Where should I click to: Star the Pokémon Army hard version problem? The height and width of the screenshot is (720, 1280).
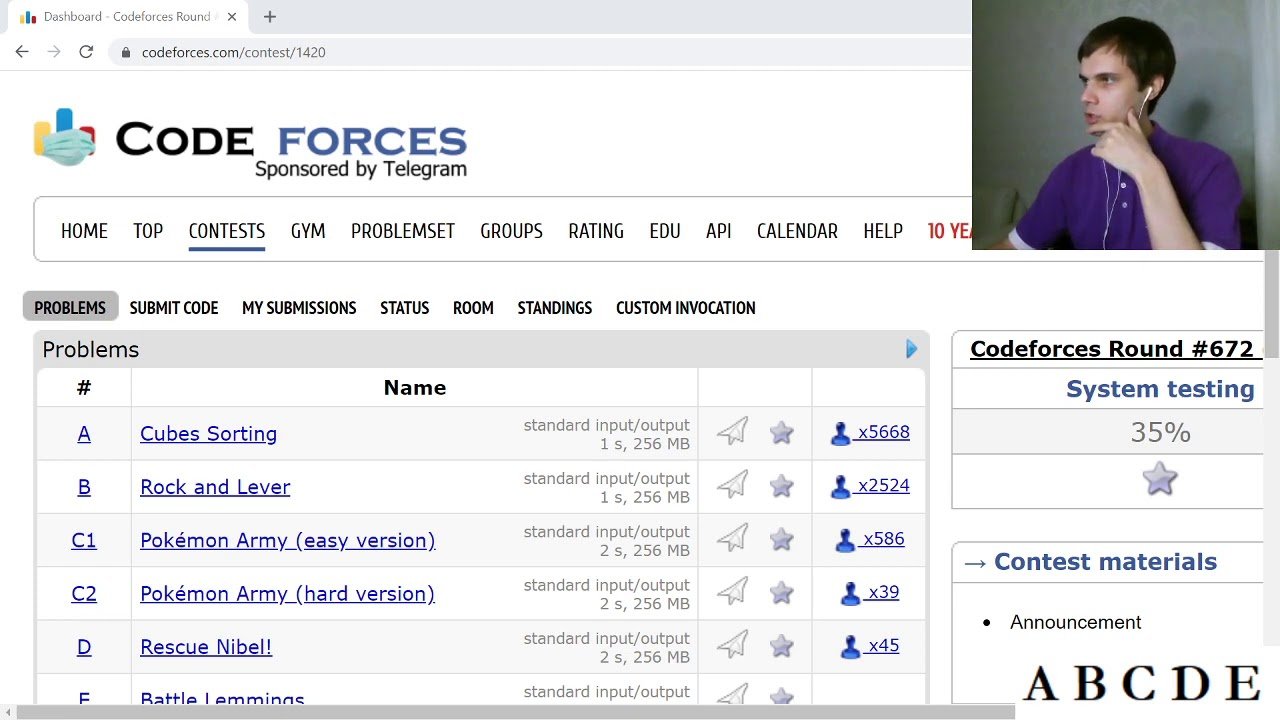click(x=781, y=593)
